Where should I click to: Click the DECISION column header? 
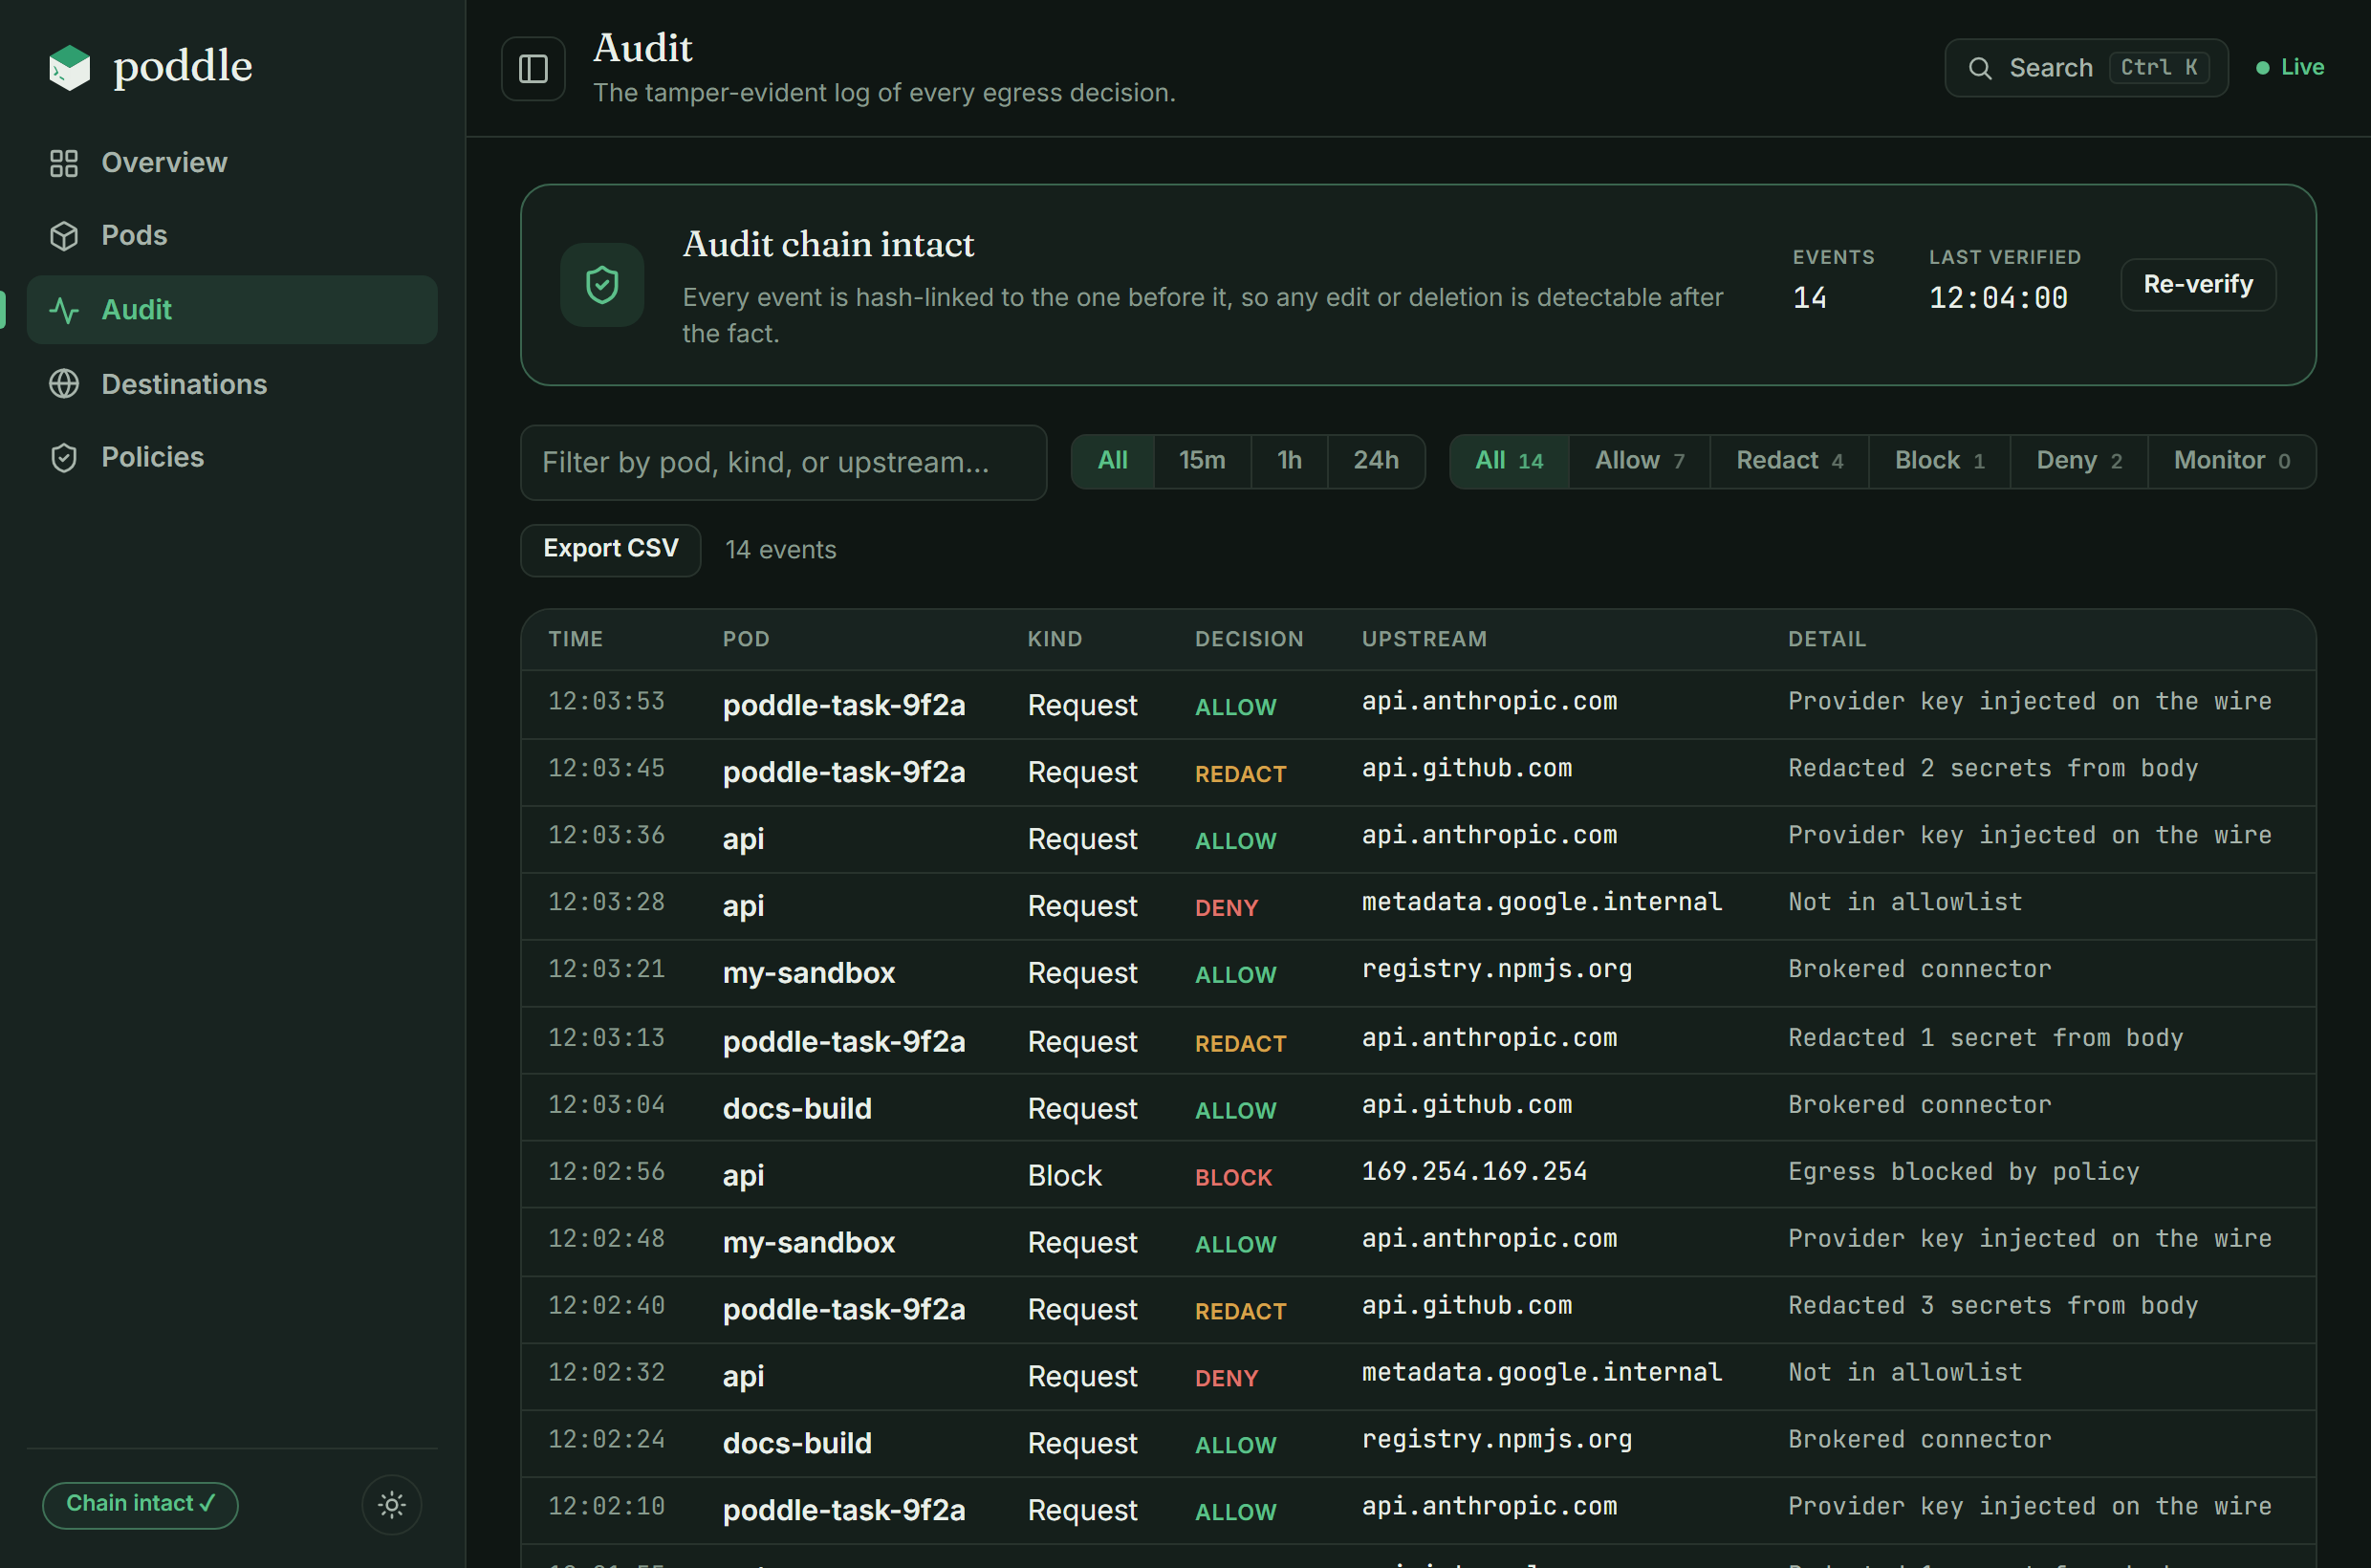click(1249, 639)
